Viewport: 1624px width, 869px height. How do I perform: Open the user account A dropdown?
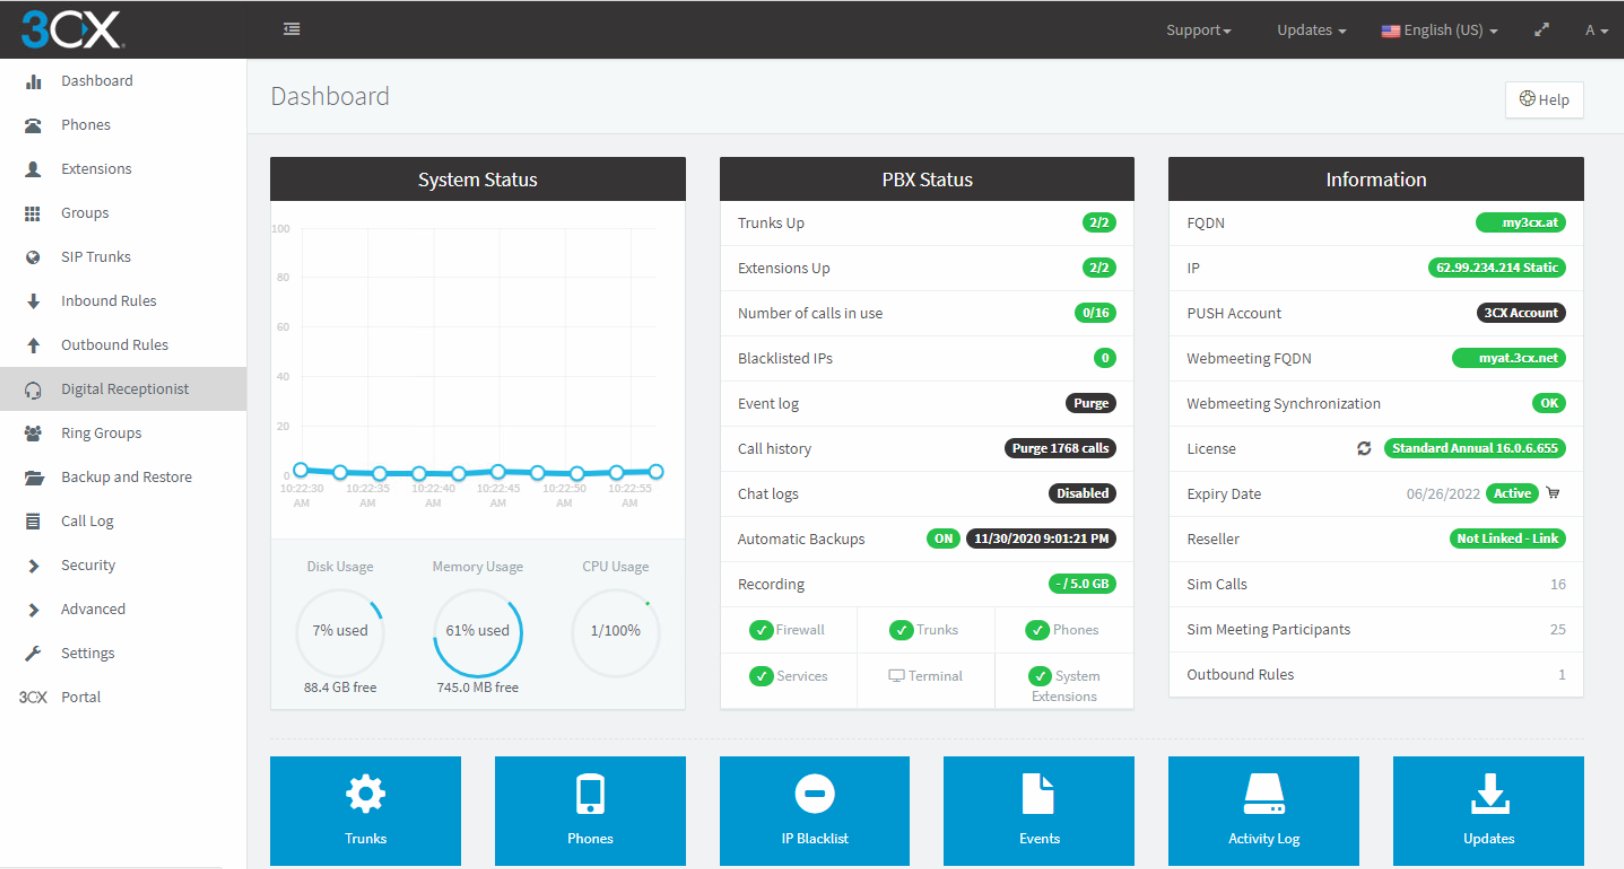(x=1596, y=30)
